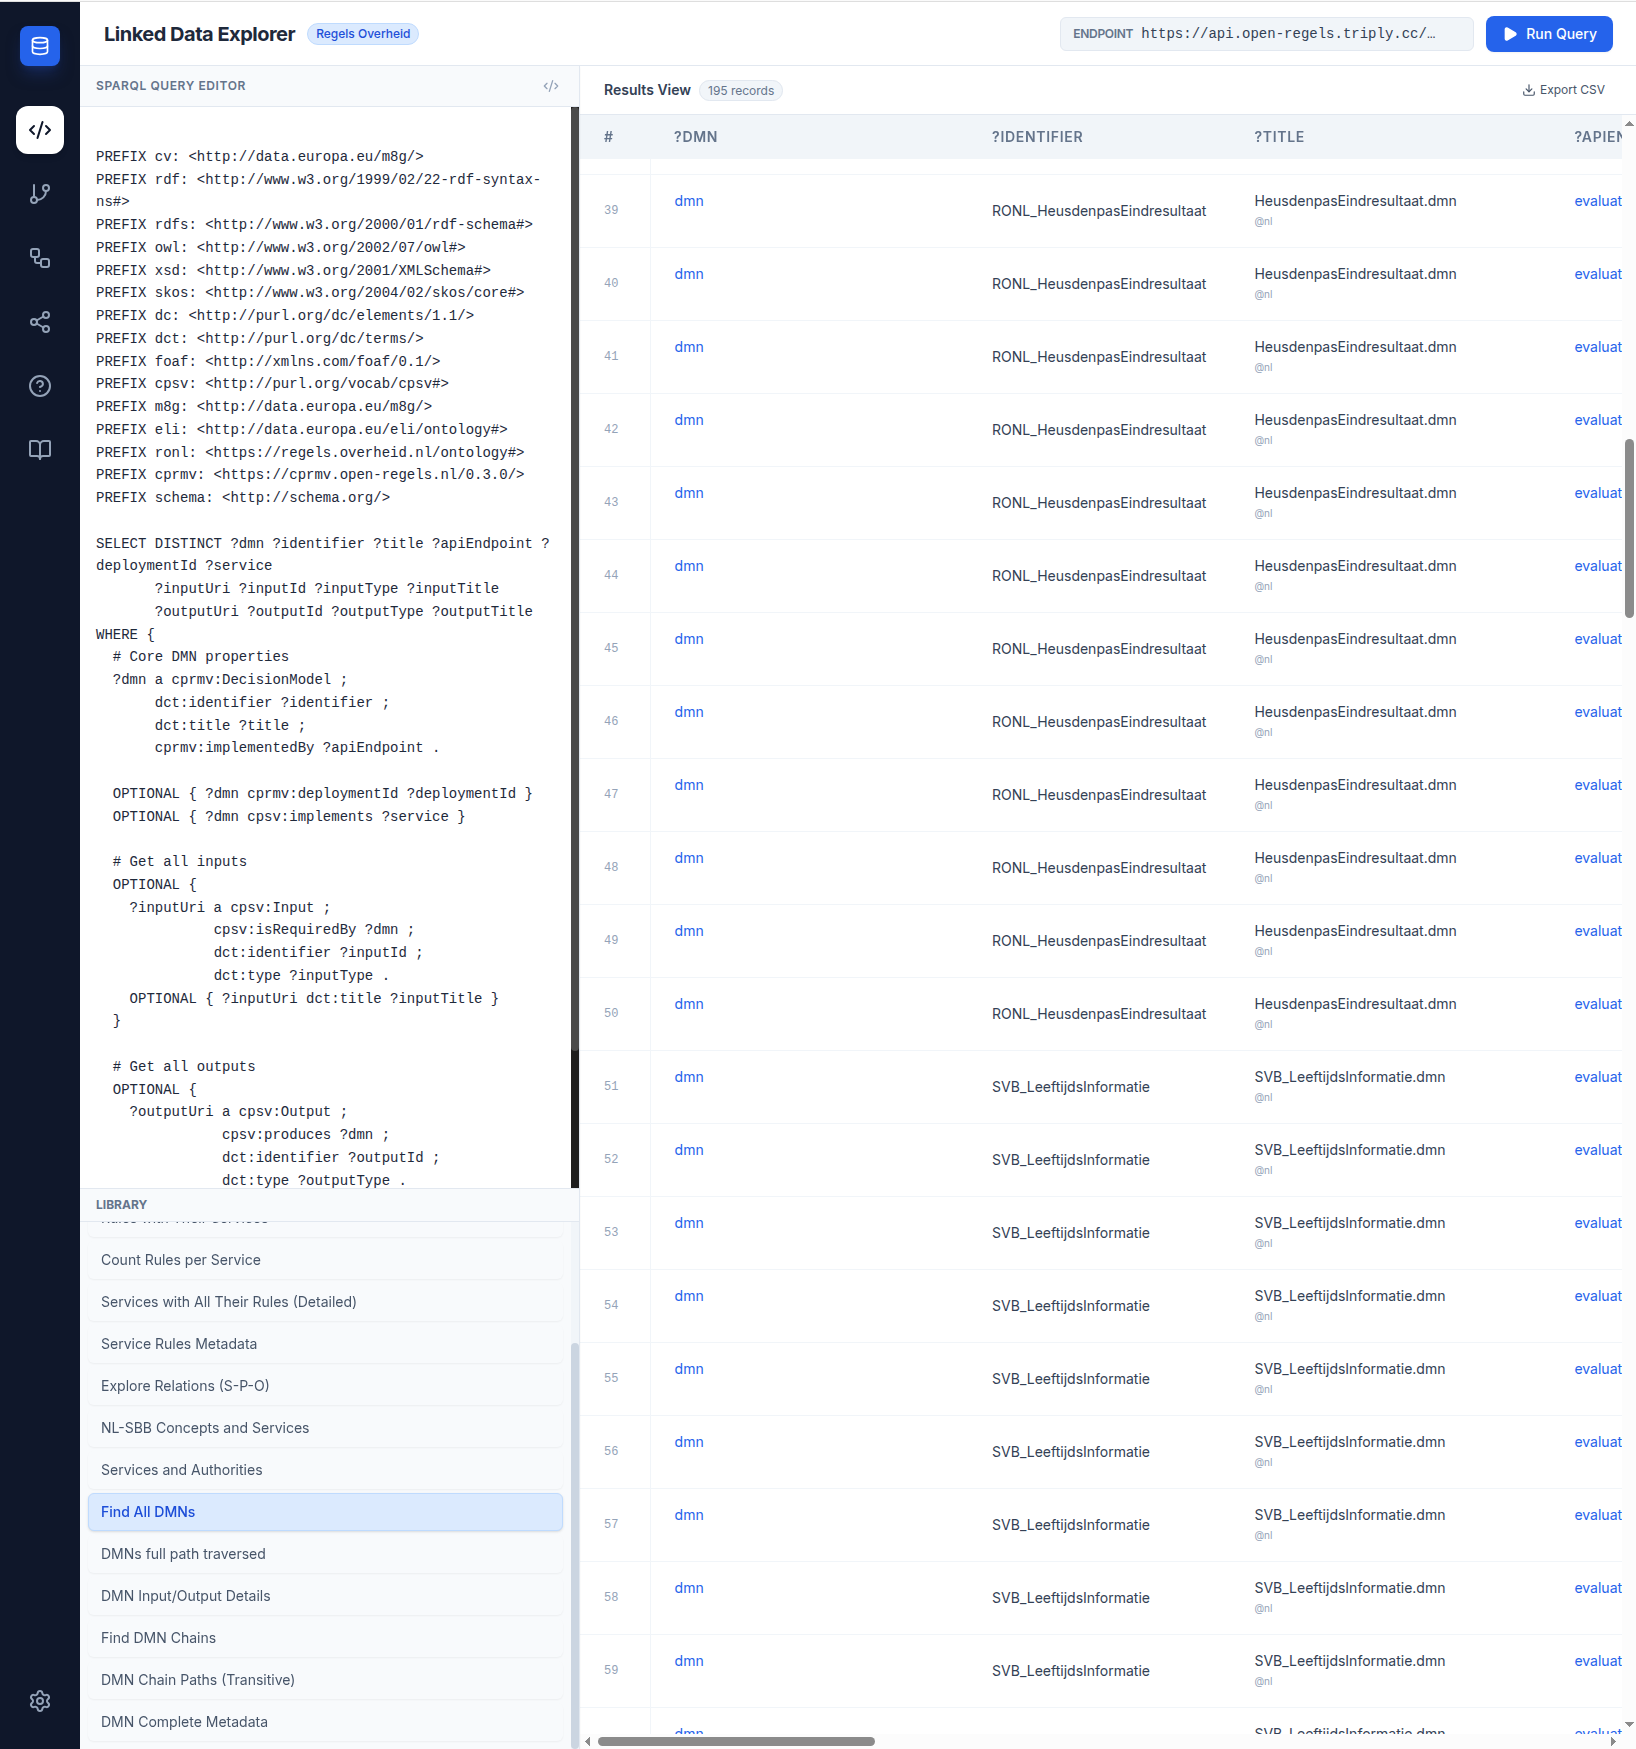
Task: Click the endpoint URL field
Action: [1266, 34]
